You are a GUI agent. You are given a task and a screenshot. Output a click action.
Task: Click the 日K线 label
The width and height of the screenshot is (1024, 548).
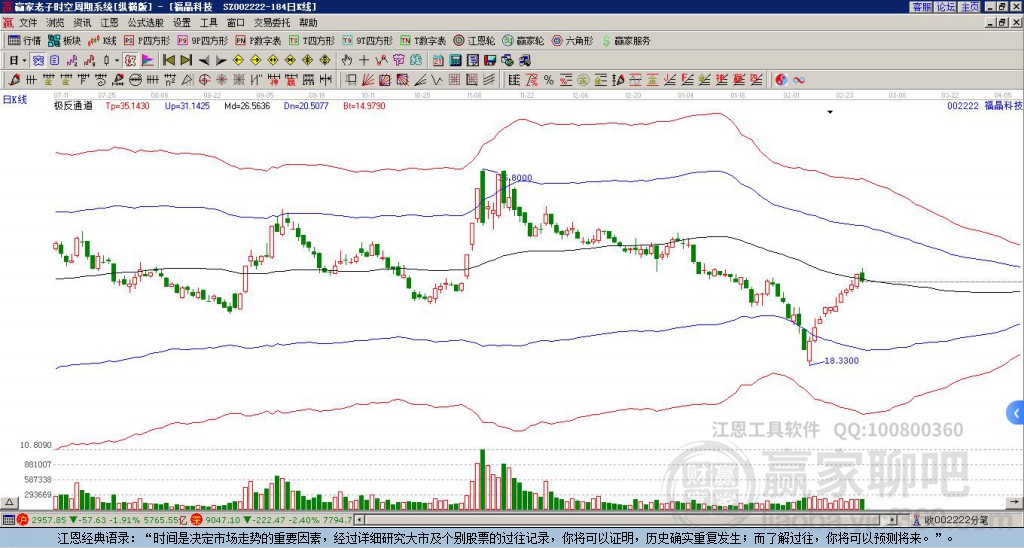click(15, 100)
